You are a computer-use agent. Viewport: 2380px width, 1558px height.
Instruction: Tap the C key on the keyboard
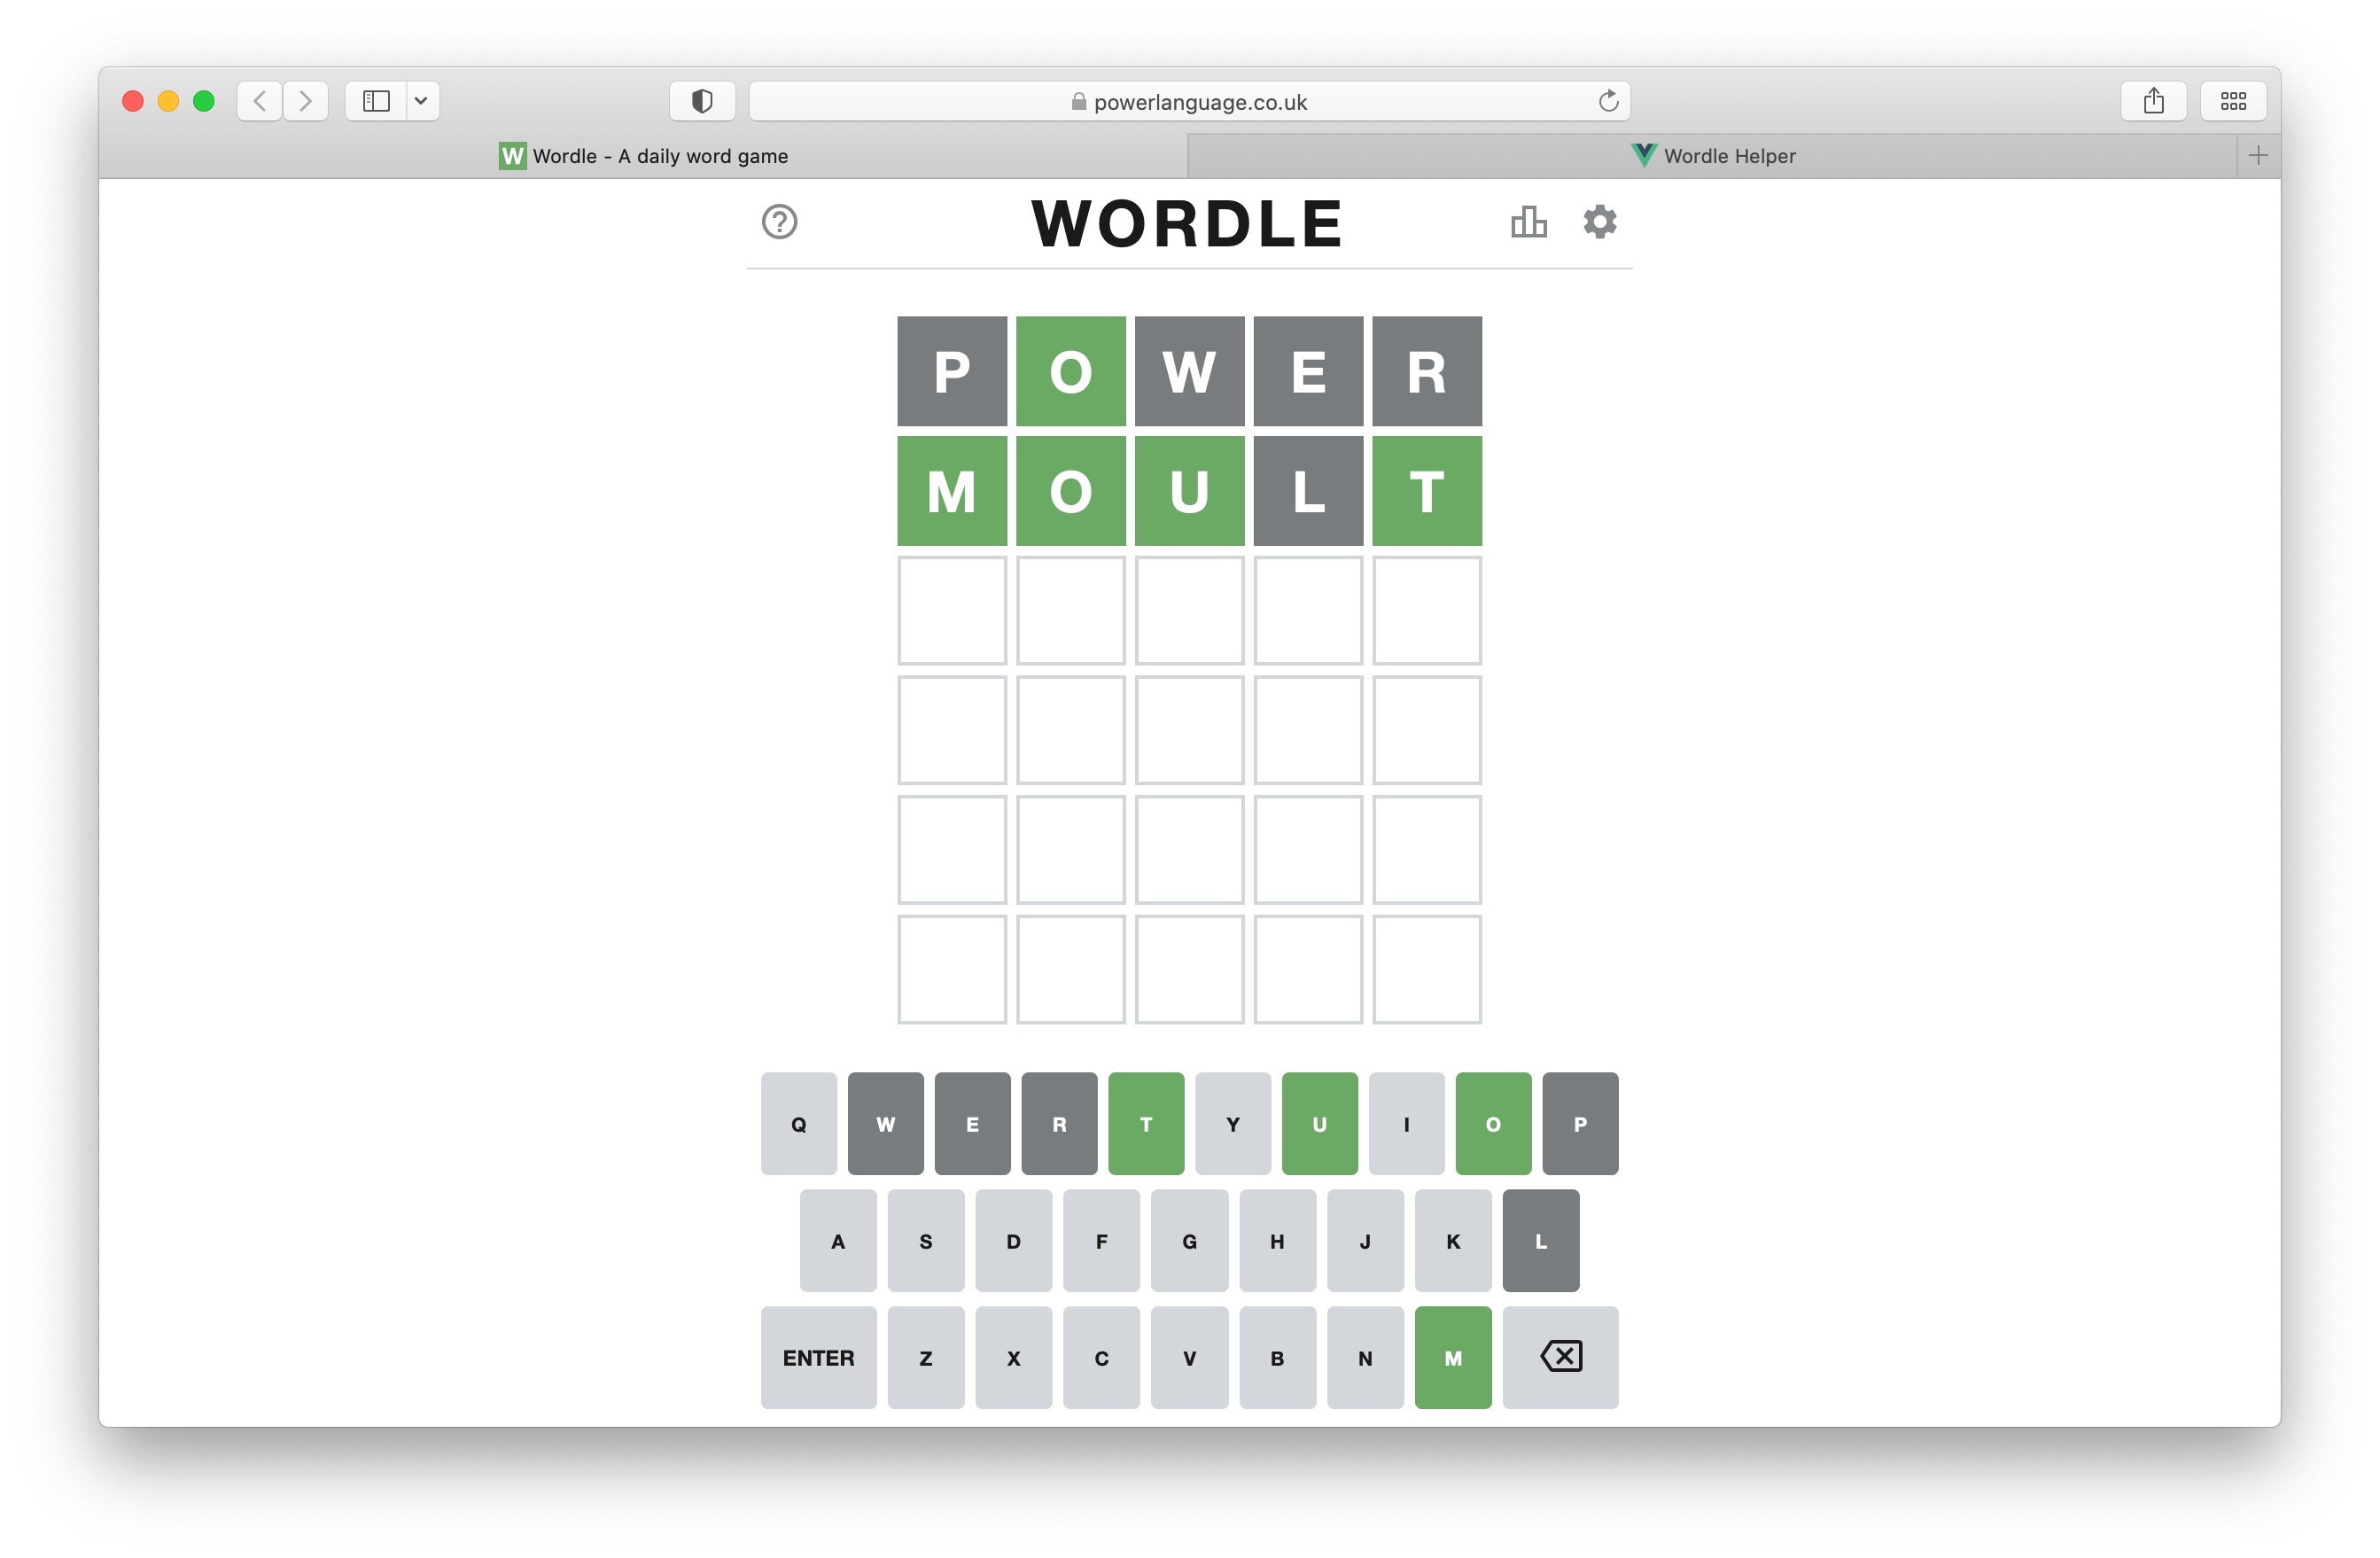tap(1101, 1357)
